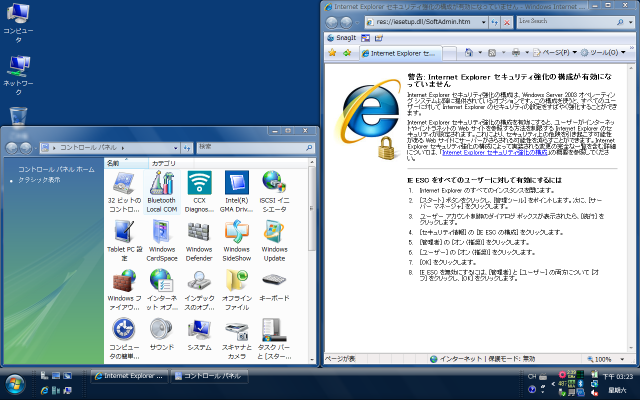Click IE Back navigation button

[x=332, y=22]
